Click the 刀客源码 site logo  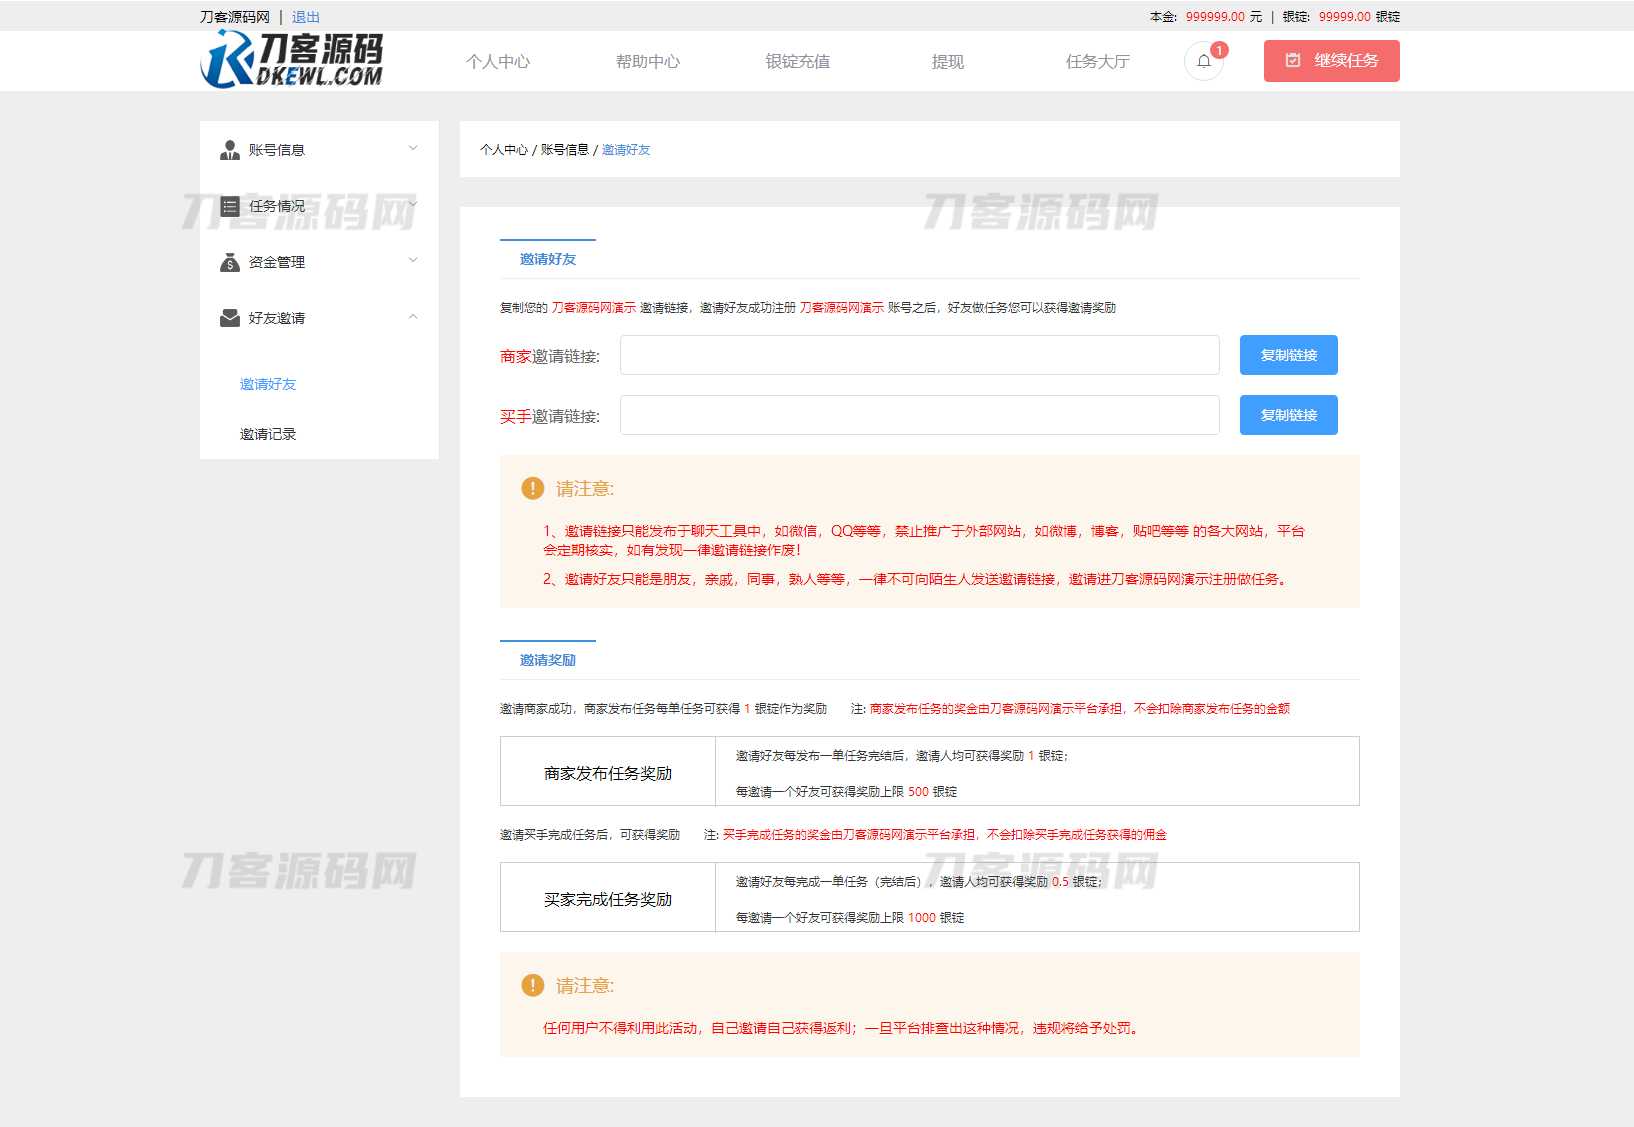(292, 60)
